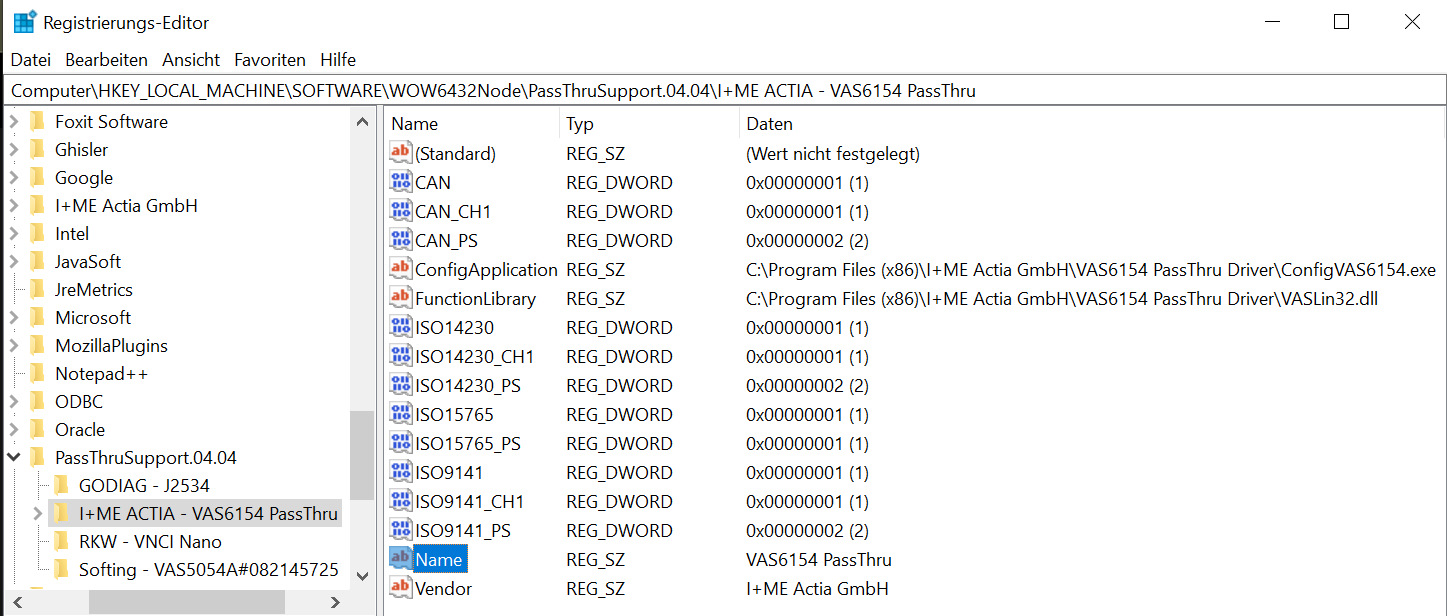The image size is (1447, 616).
Task: Click the DWORD icon beside CAN_CH1
Action: click(x=401, y=211)
